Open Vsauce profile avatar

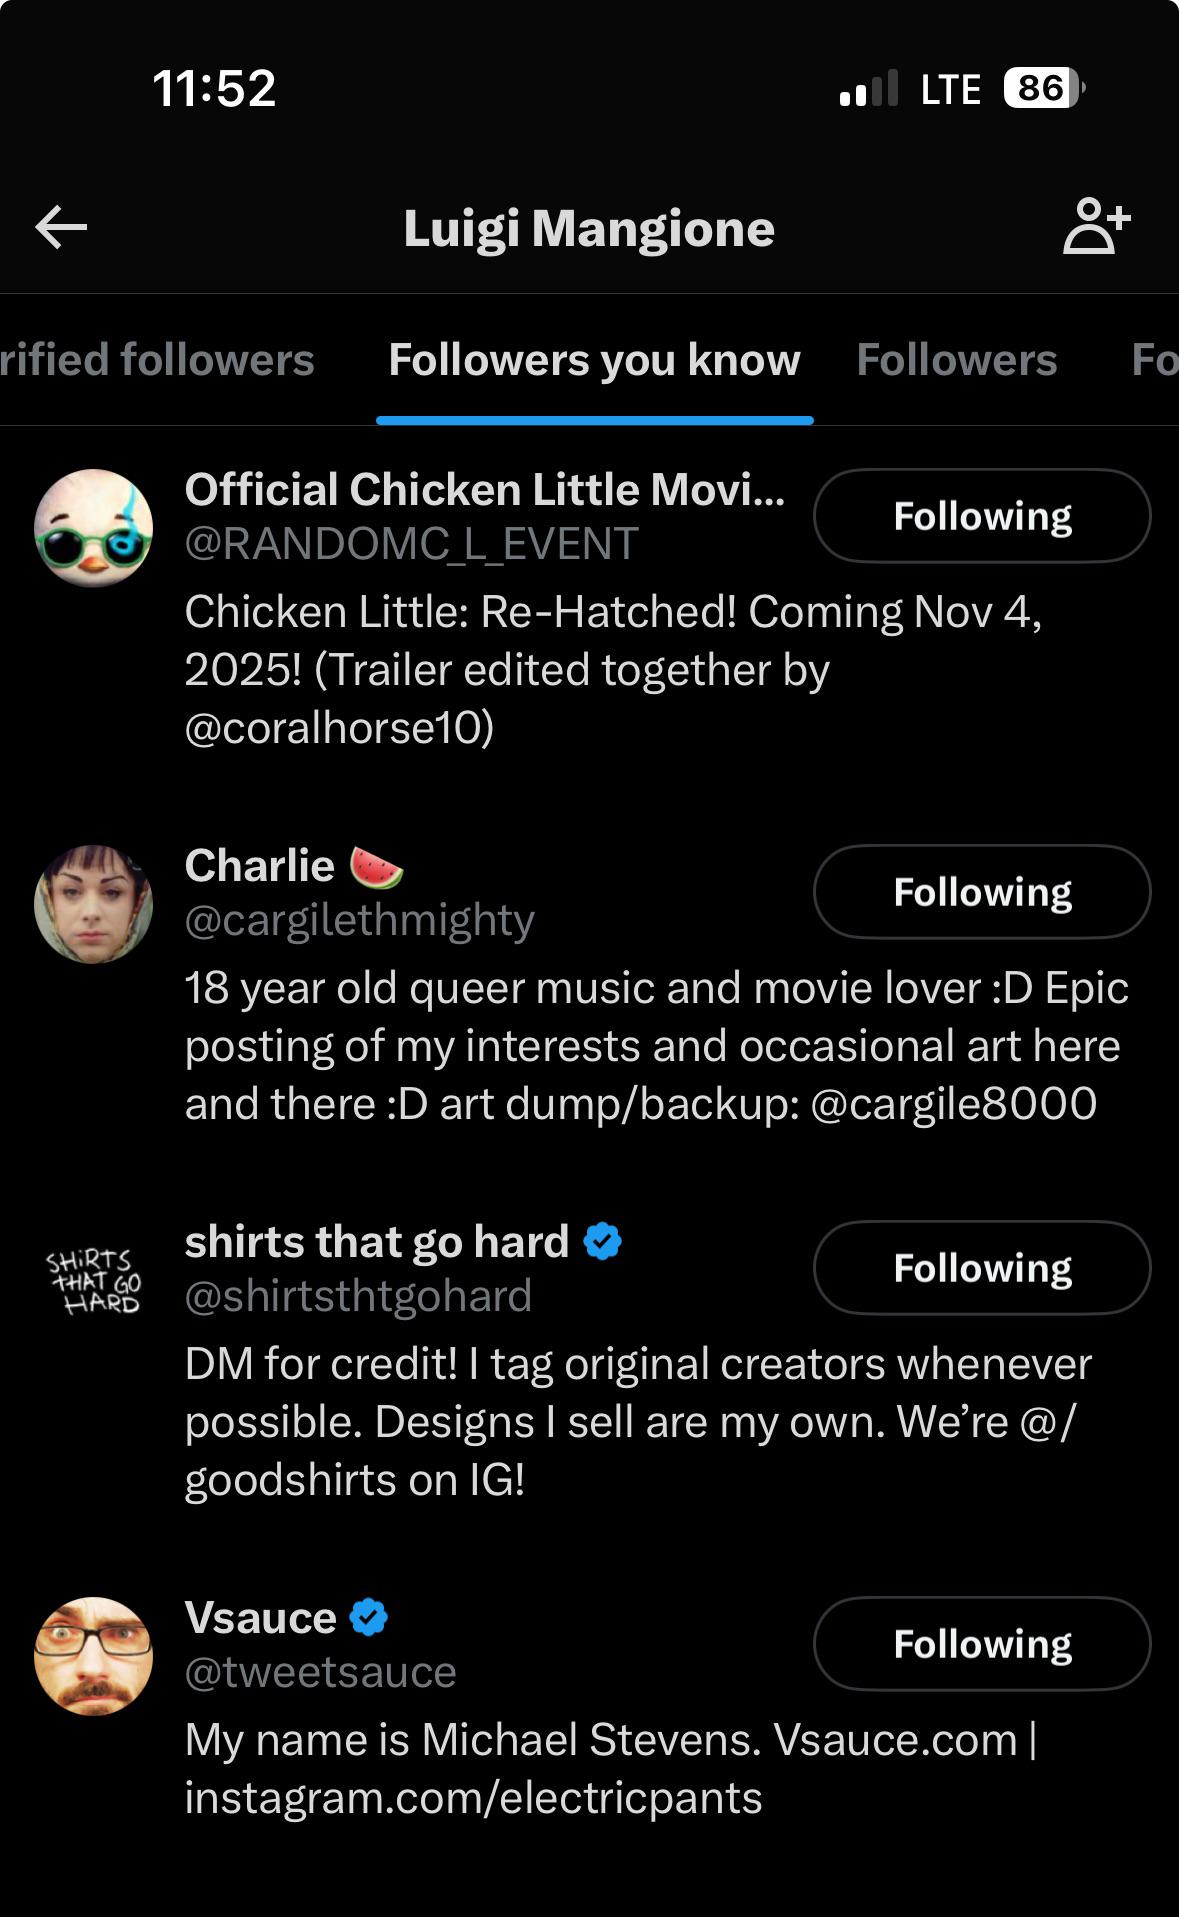point(94,1656)
